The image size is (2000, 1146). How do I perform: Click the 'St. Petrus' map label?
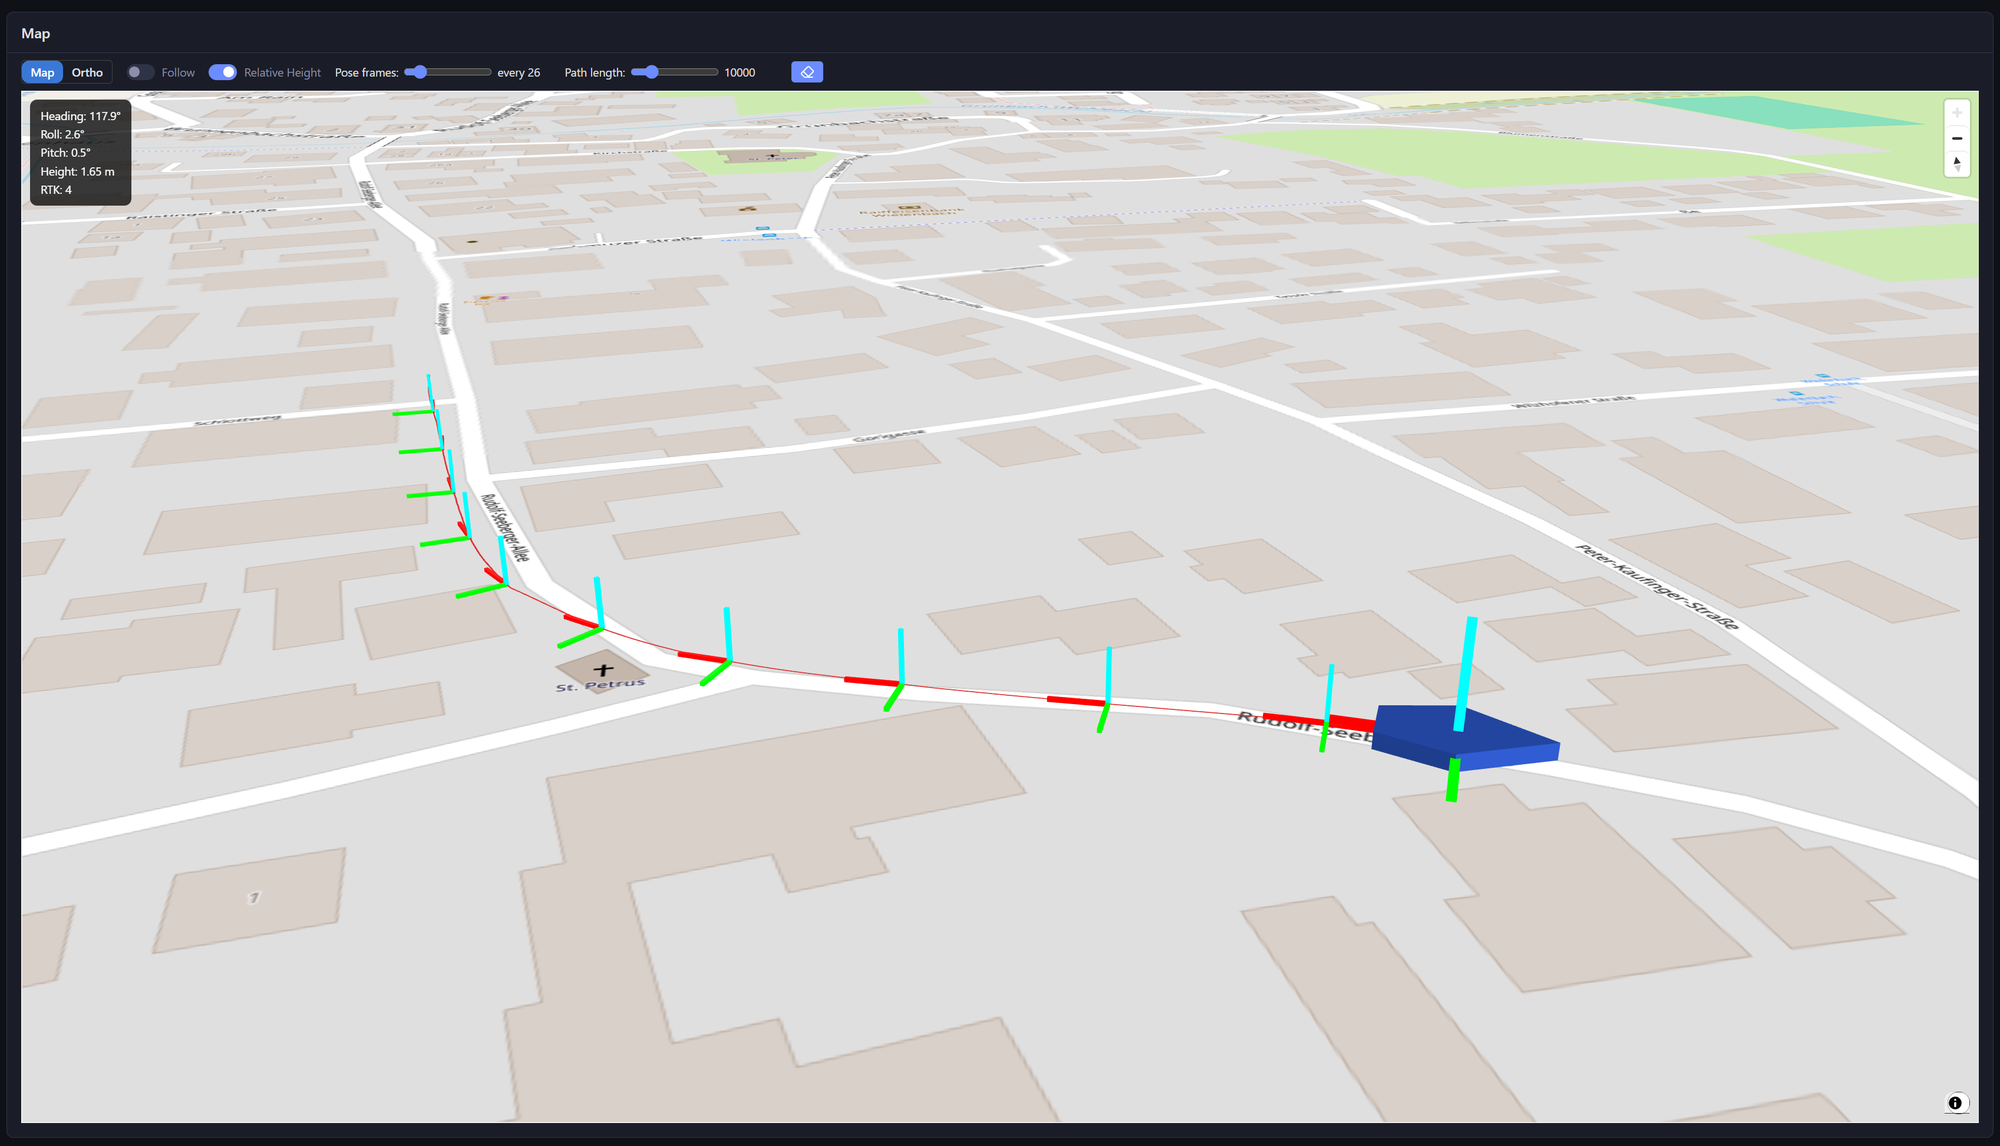[x=600, y=685]
